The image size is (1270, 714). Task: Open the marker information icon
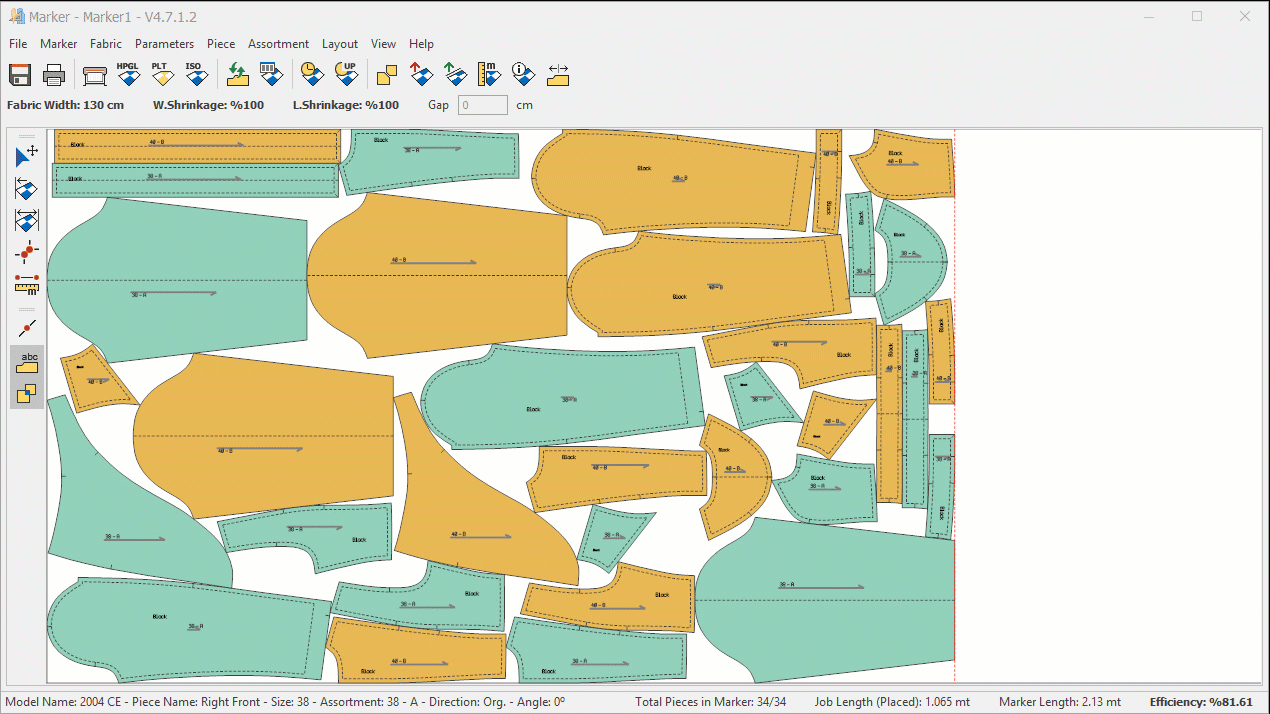521,74
